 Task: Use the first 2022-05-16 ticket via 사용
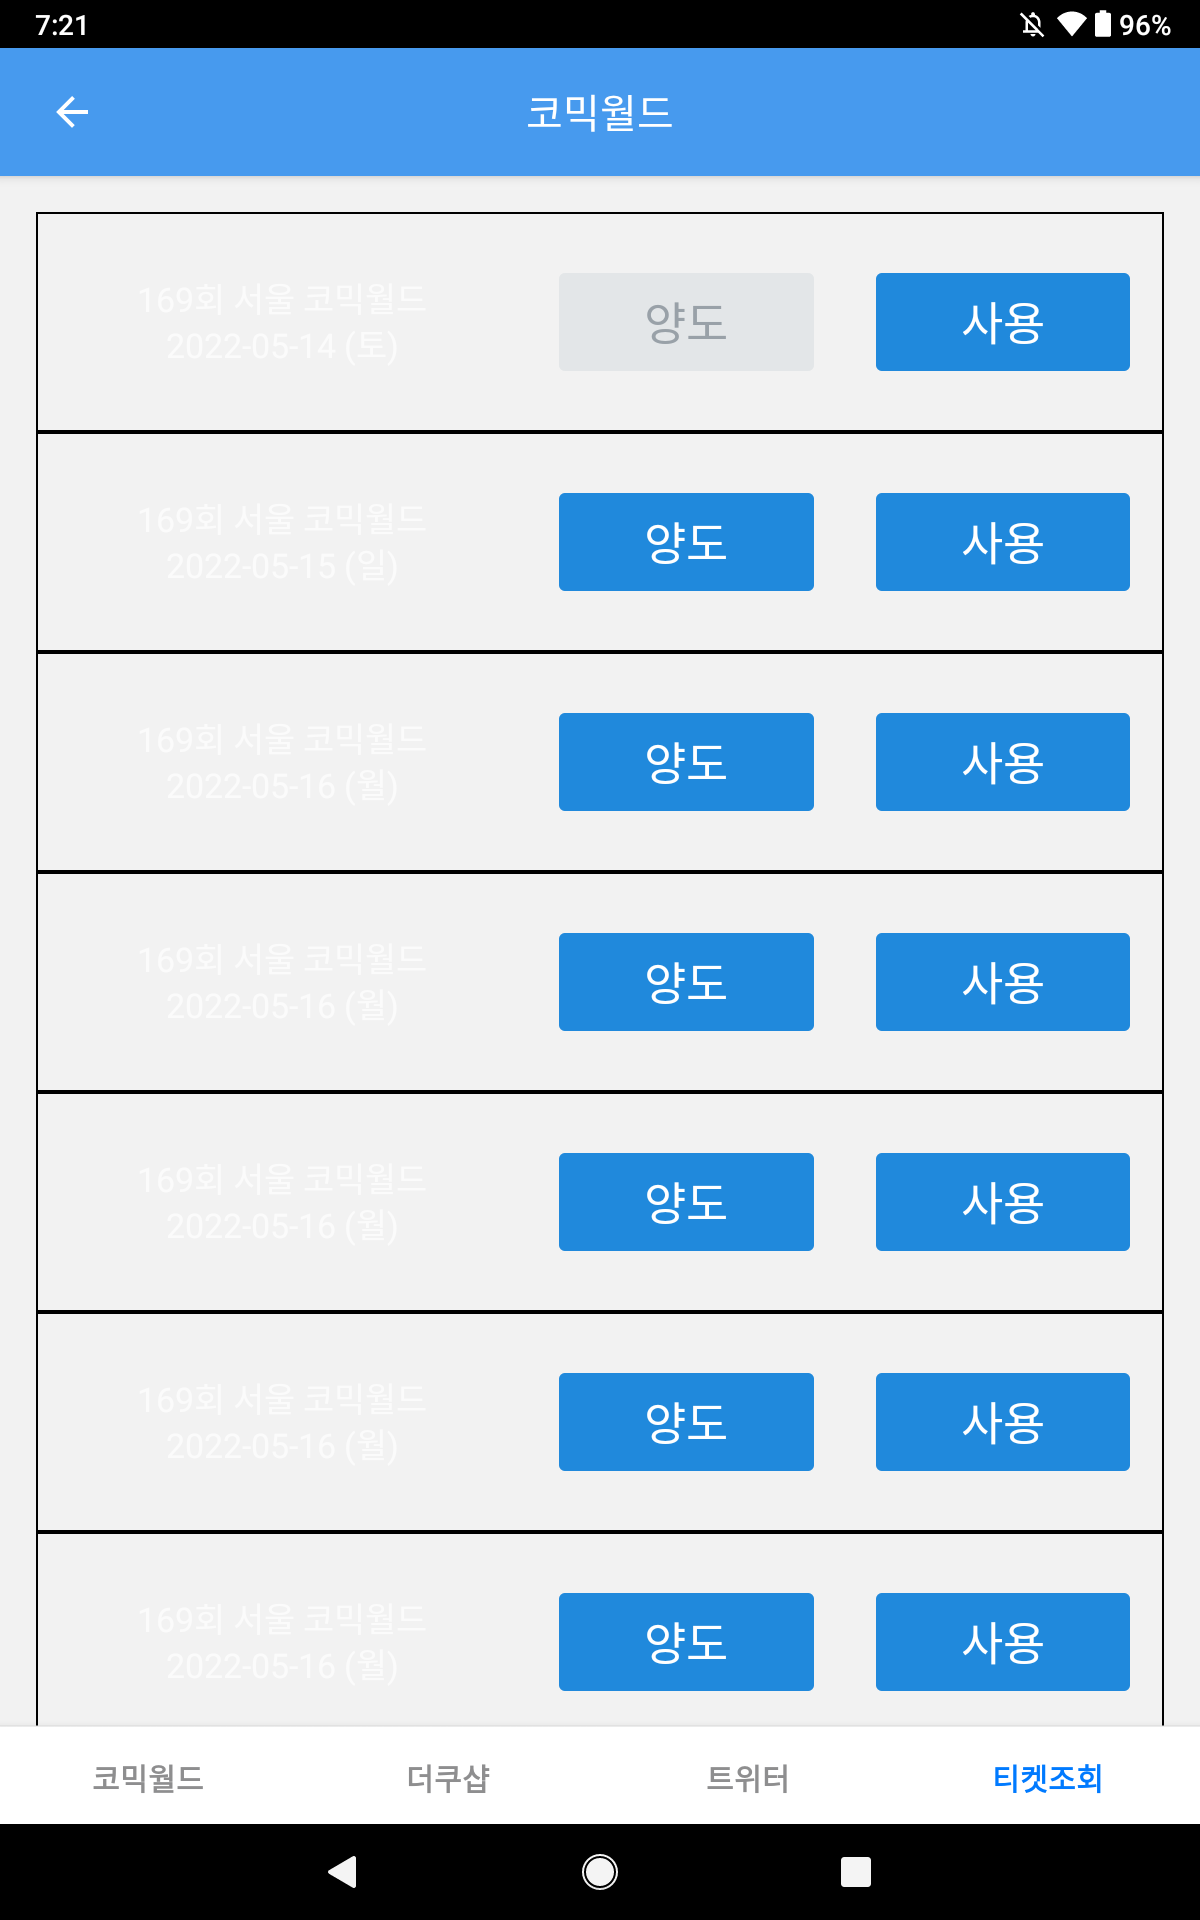click(1002, 762)
